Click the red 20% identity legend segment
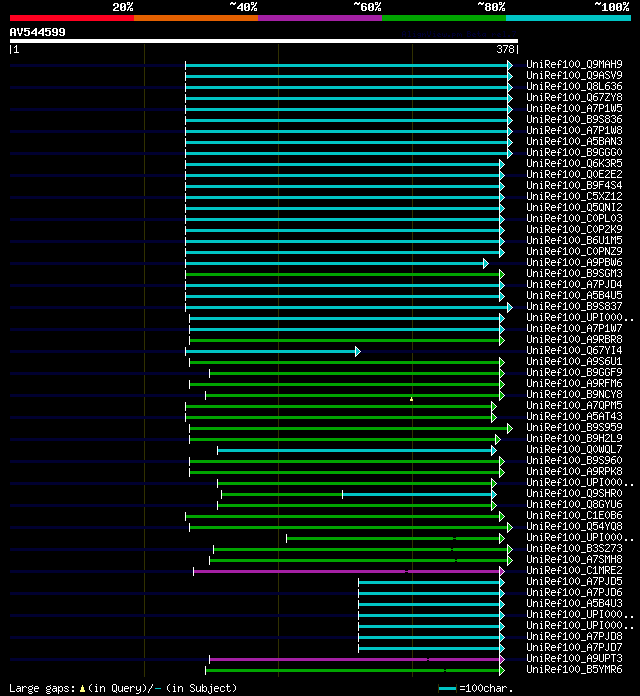This screenshot has height=696, width=640. [72, 18]
